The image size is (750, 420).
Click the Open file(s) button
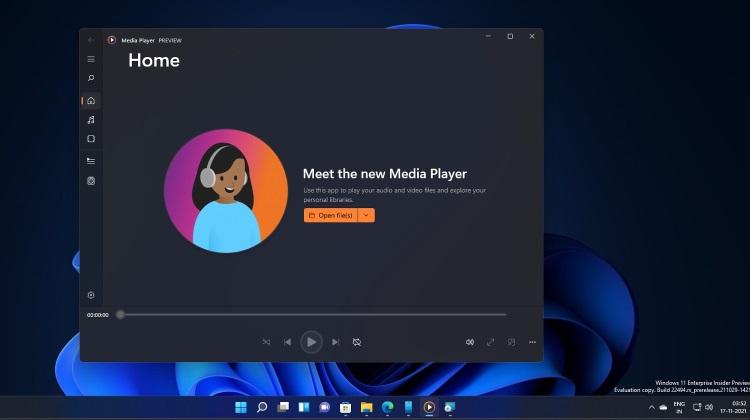(x=331, y=215)
